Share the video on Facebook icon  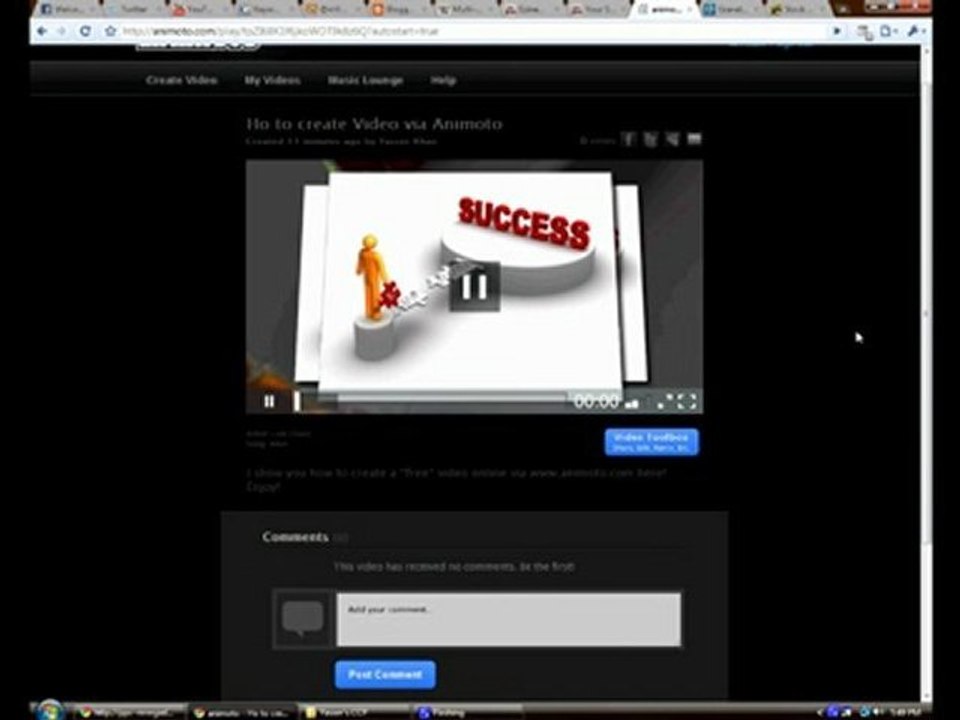click(629, 140)
